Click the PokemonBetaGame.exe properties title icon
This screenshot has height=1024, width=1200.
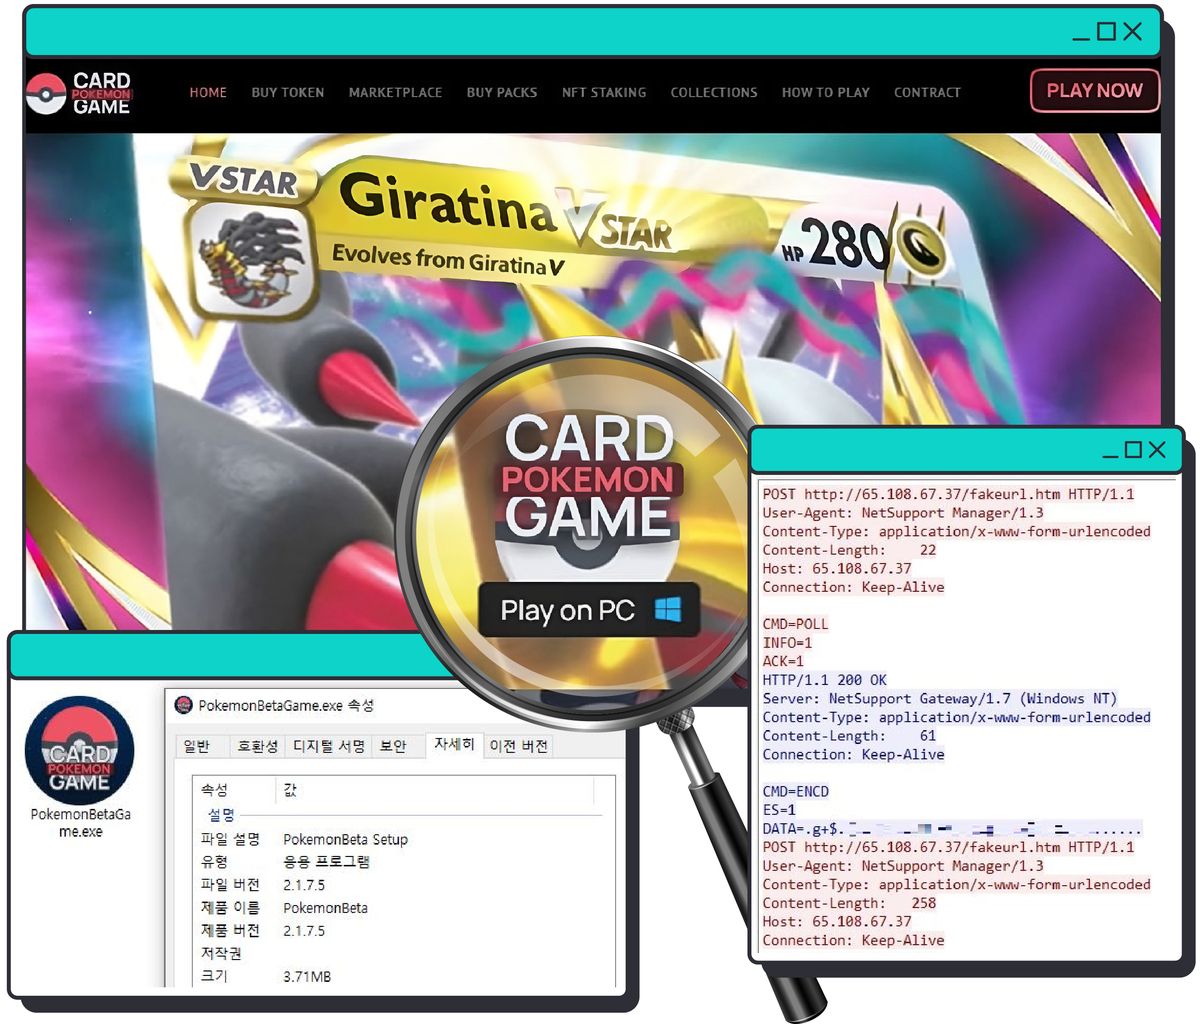pyautogui.click(x=183, y=705)
